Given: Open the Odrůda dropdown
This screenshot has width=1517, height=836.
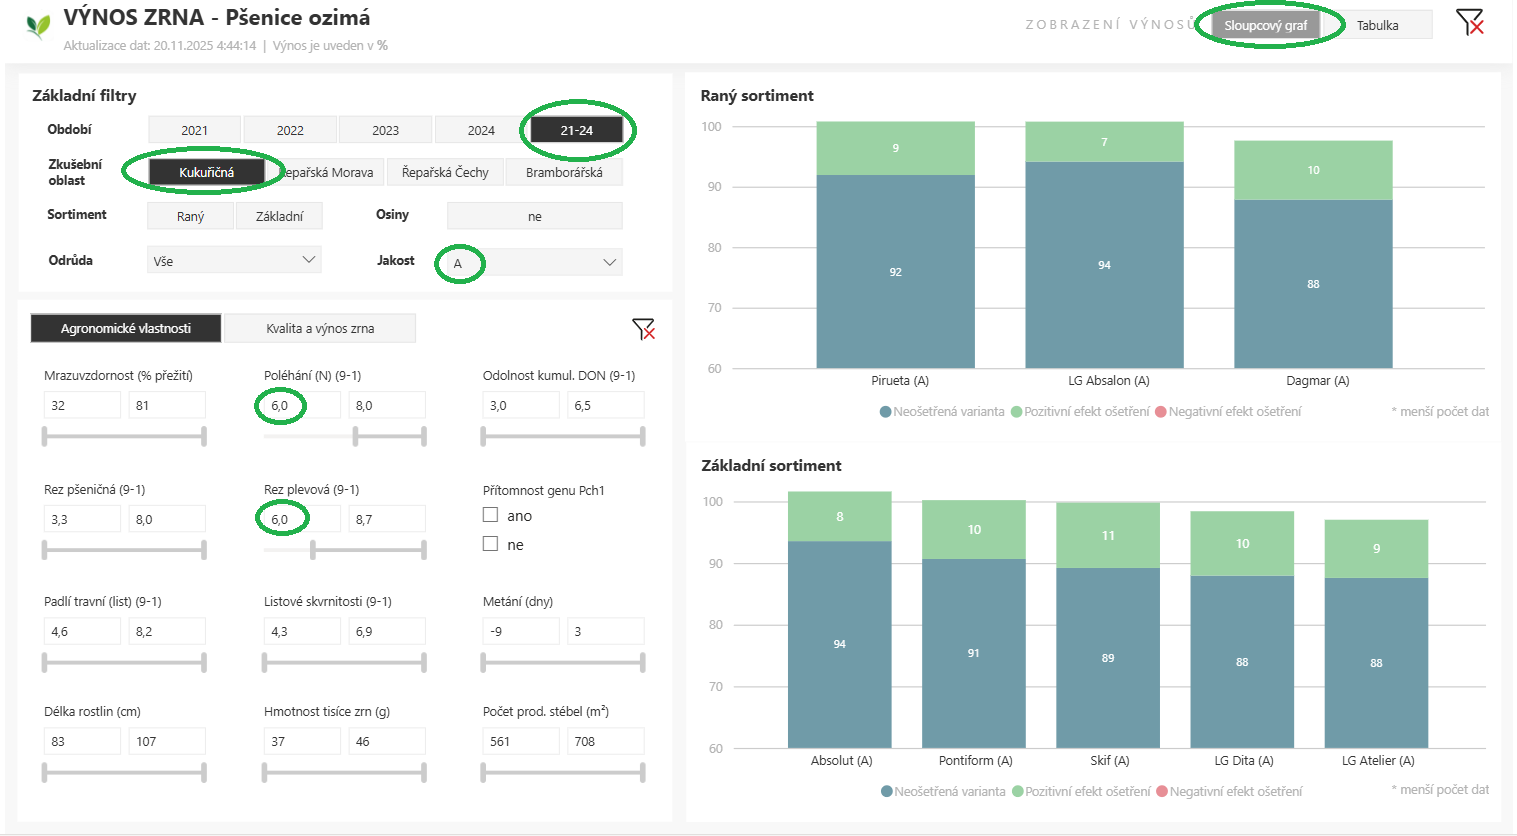Looking at the screenshot, I should coord(234,260).
